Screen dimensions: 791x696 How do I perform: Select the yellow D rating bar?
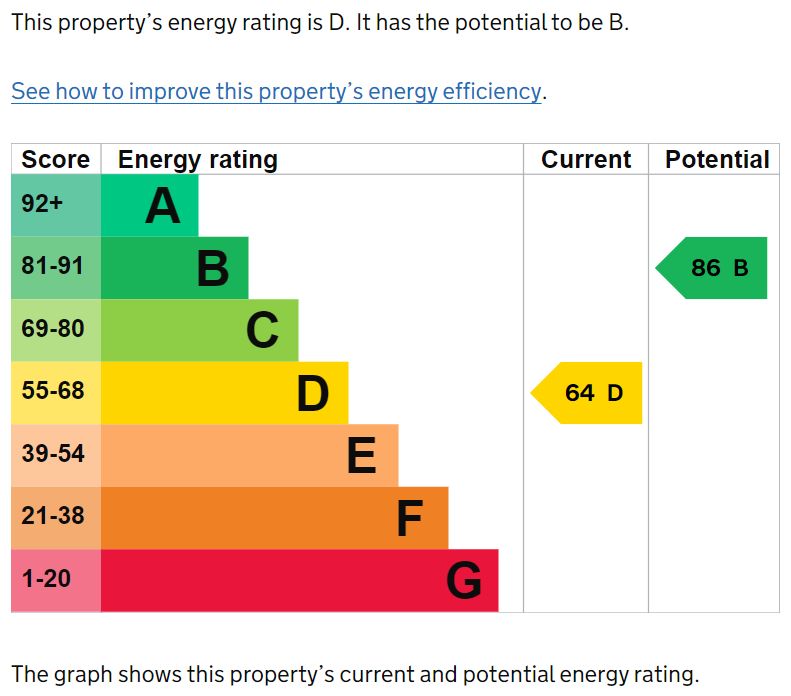[x=225, y=393]
